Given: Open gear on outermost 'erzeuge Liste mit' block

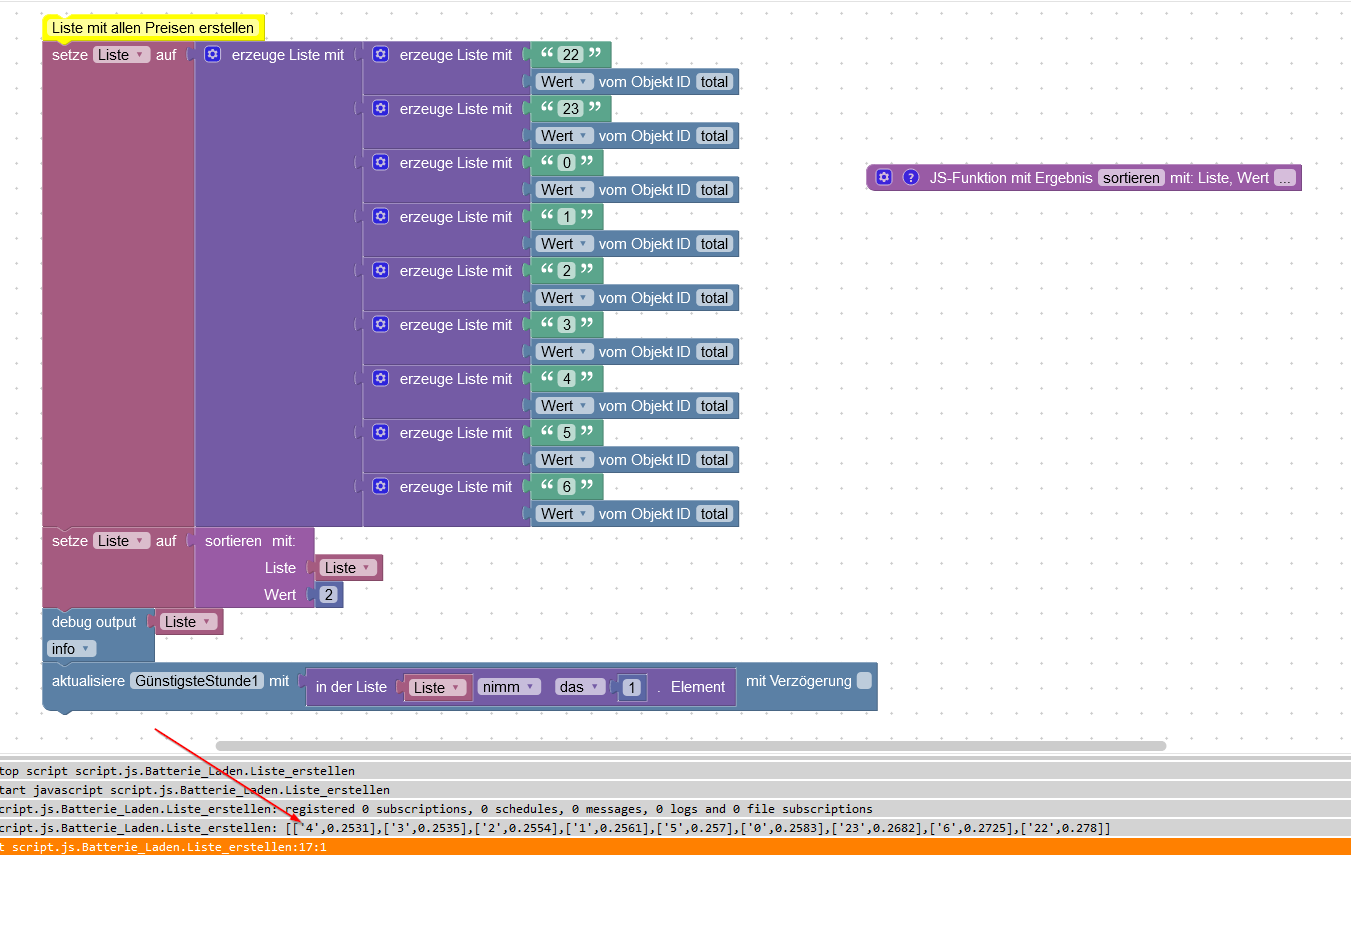Looking at the screenshot, I should tap(213, 54).
